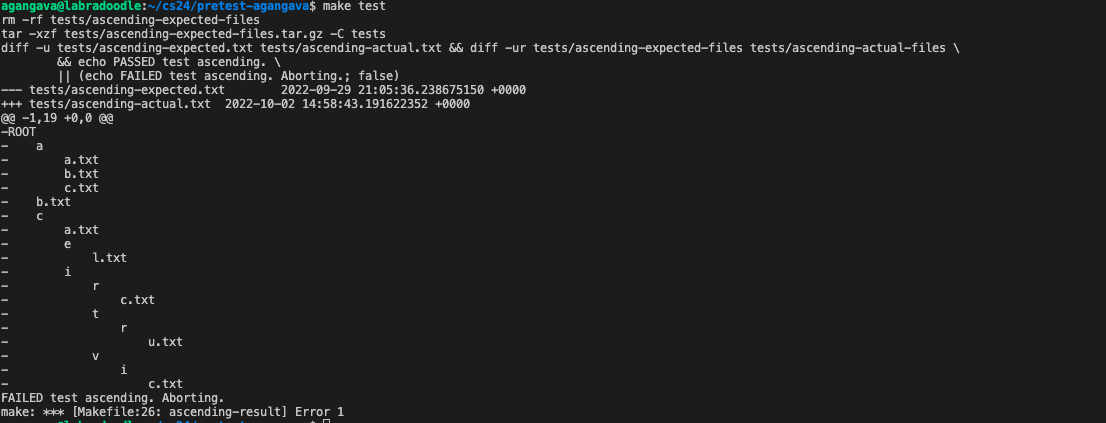Click the "make test" command text
Viewport: 1106px width, 423px height.
click(354, 6)
